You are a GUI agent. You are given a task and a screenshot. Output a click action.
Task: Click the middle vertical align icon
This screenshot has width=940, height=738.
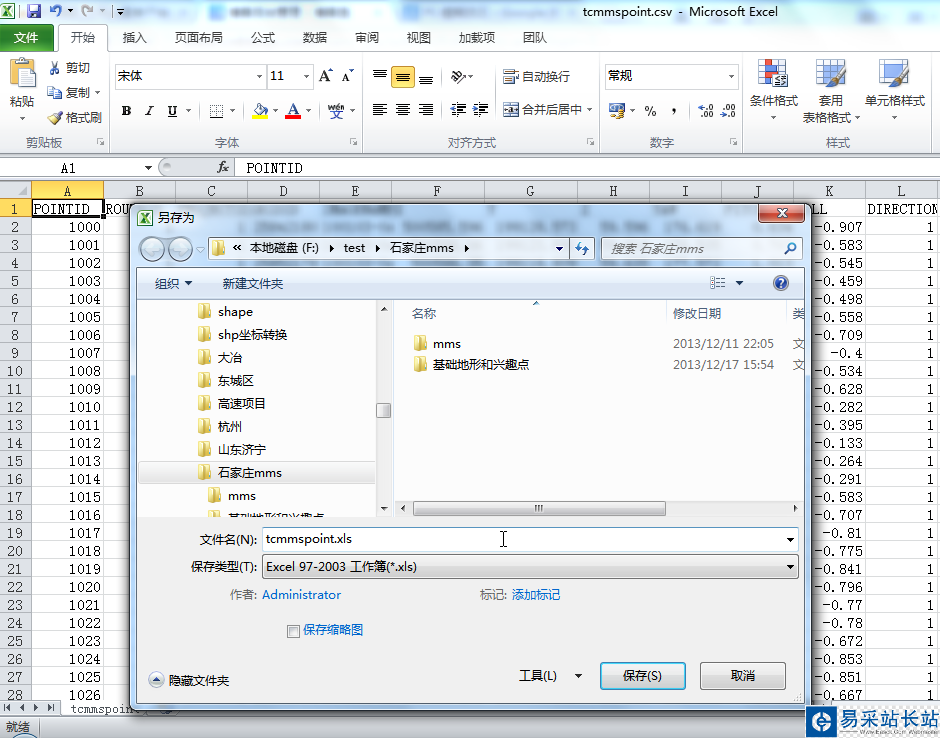[403, 77]
